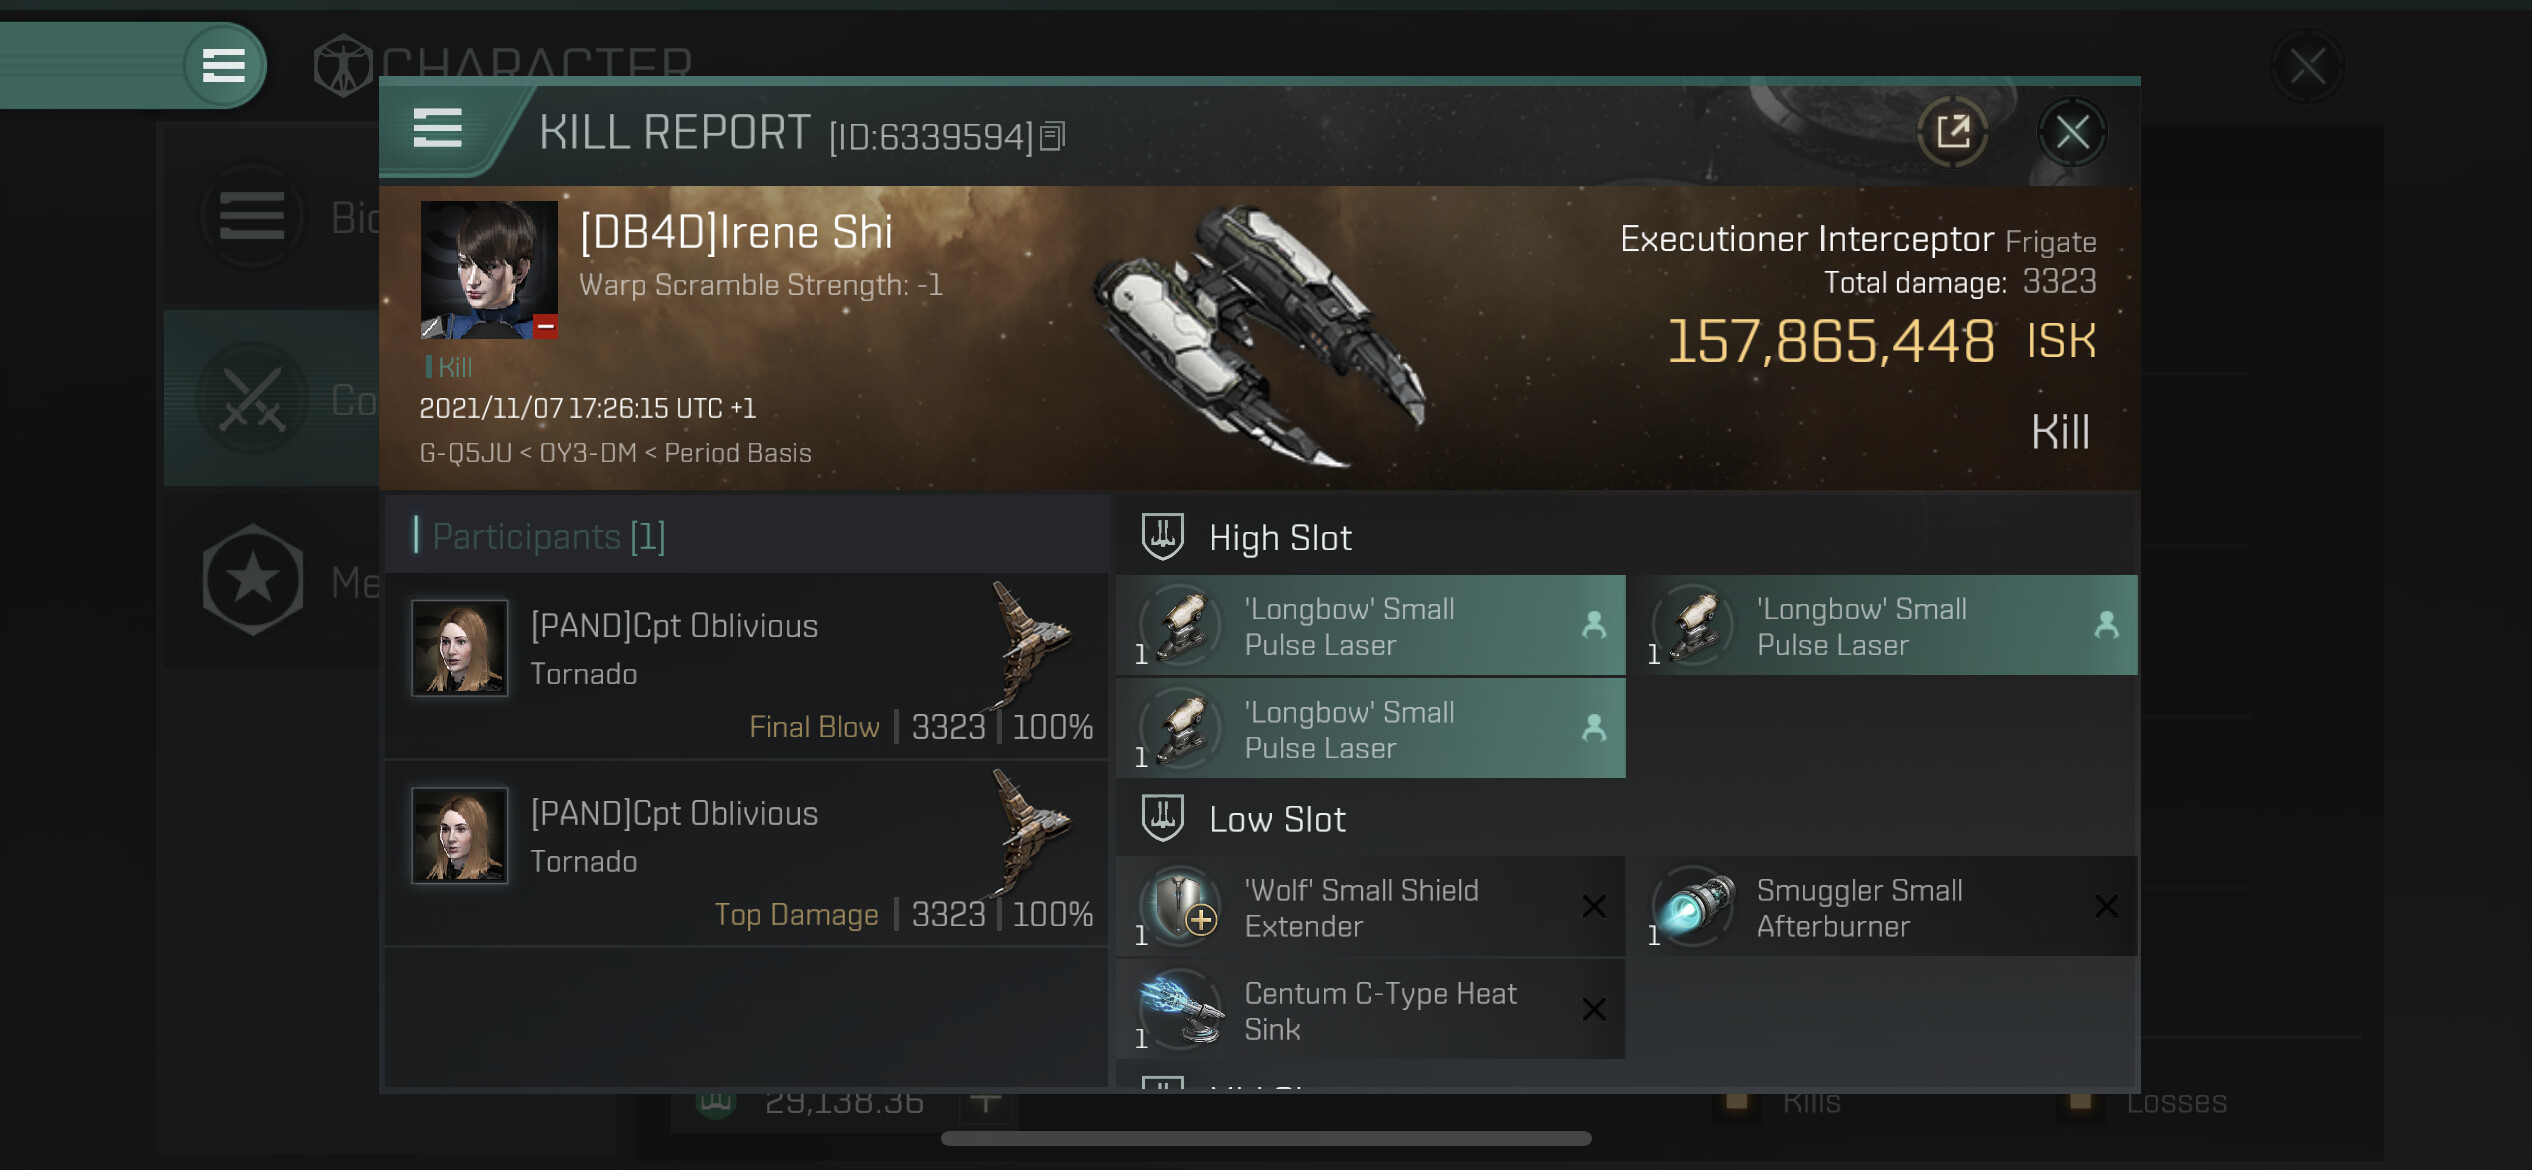Click the High Slot section icon

point(1163,537)
